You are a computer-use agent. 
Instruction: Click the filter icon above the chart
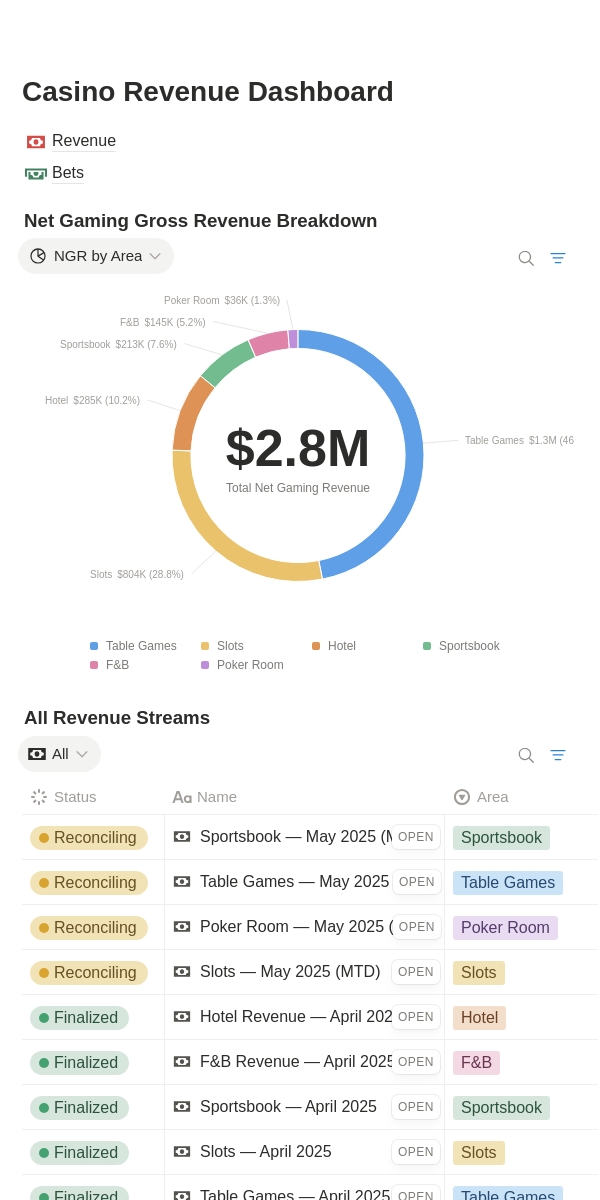(x=558, y=258)
